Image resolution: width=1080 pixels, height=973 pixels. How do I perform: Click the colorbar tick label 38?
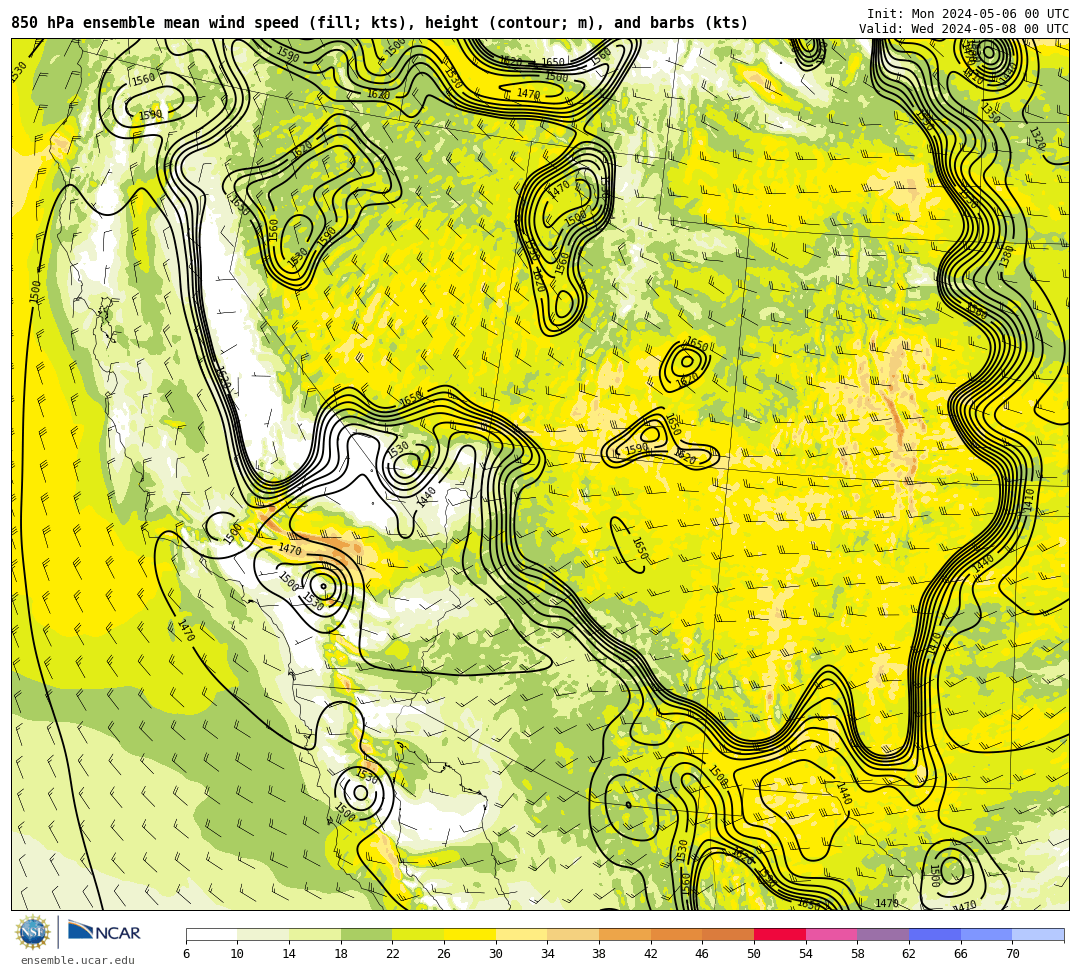(599, 954)
